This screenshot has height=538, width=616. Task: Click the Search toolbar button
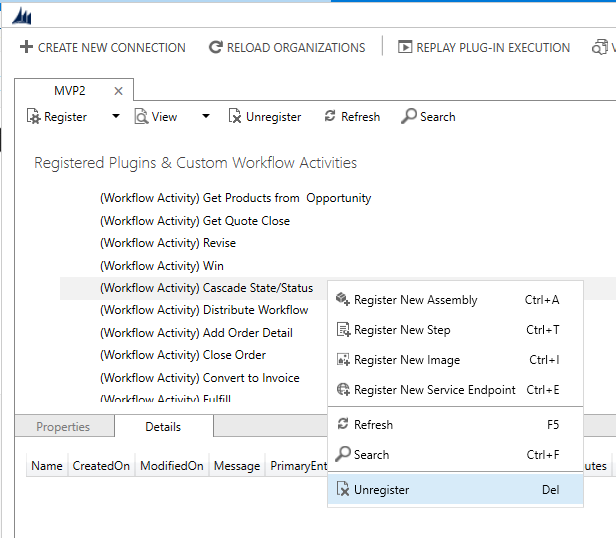point(428,117)
